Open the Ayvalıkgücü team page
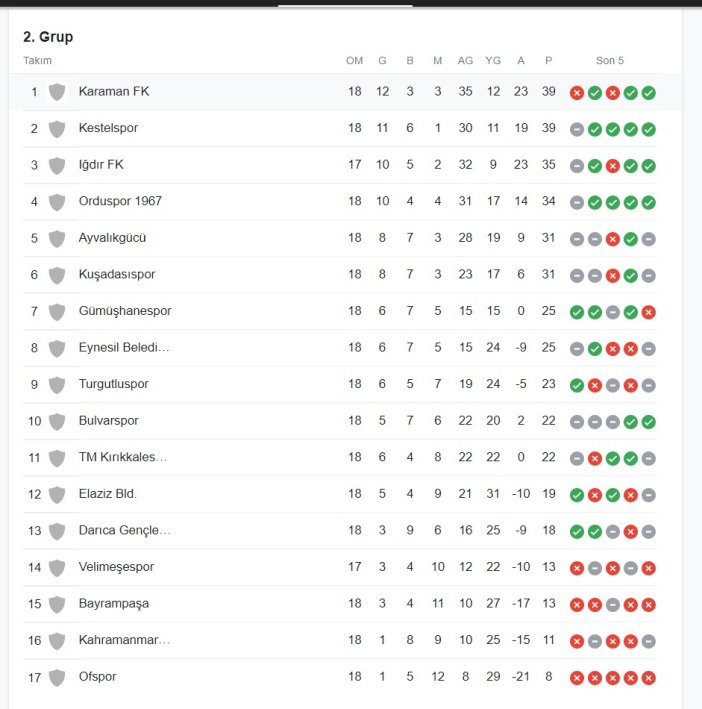This screenshot has height=709, width=702. pyautogui.click(x=113, y=238)
